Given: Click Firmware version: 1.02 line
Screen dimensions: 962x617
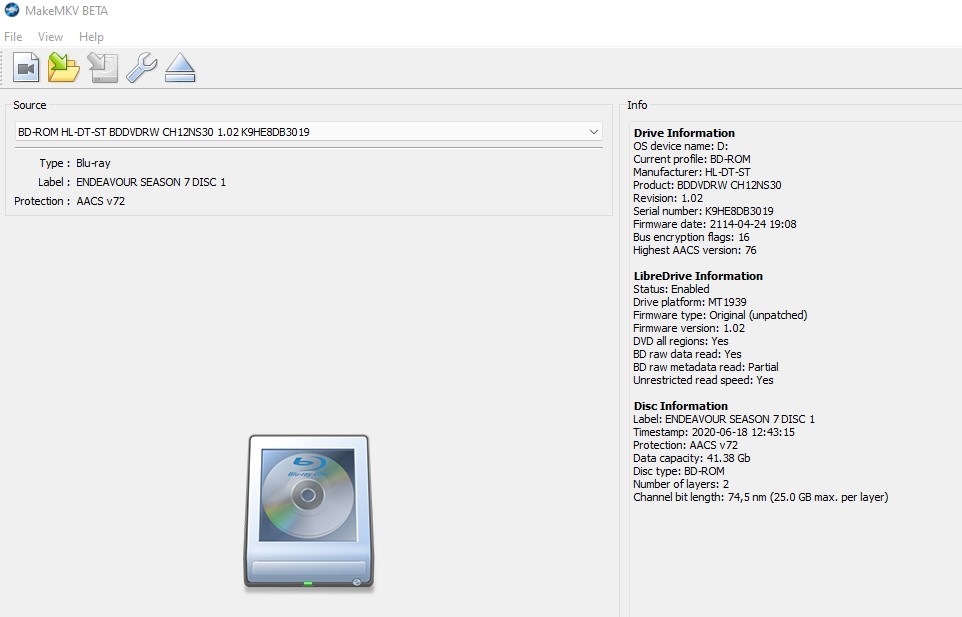Looking at the screenshot, I should [x=689, y=328].
